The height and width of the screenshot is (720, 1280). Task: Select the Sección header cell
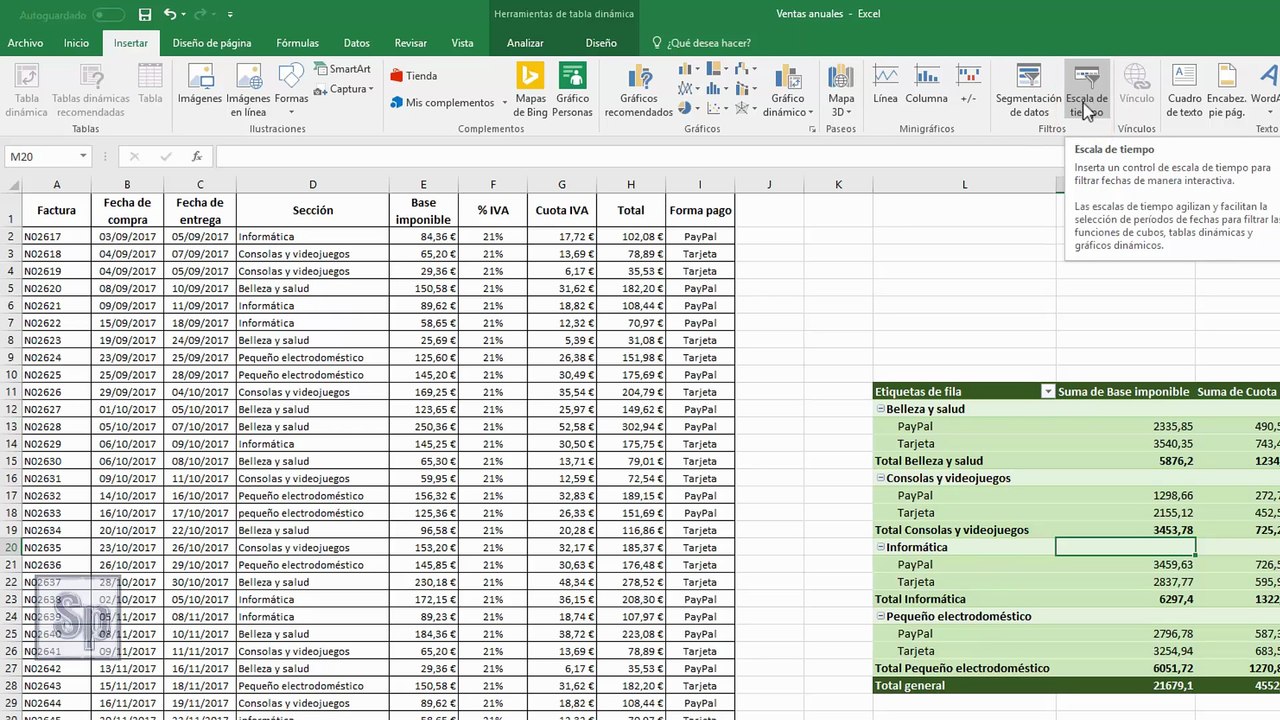313,211
